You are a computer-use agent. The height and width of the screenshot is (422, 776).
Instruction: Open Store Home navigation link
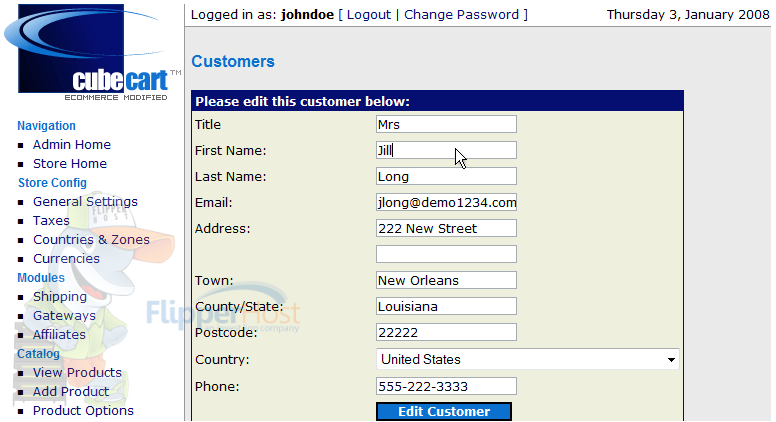click(70, 164)
